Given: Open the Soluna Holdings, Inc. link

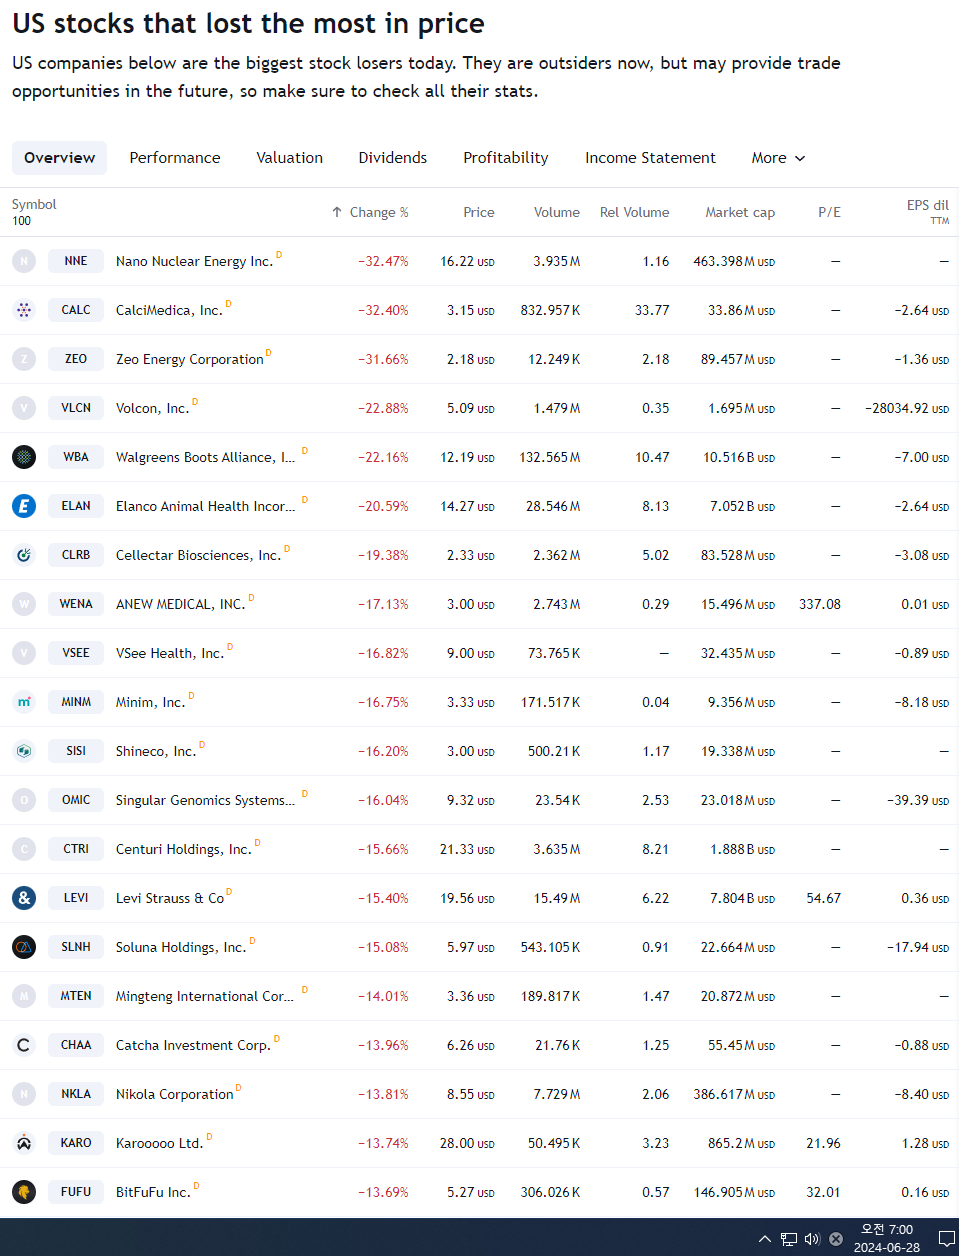Looking at the screenshot, I should (x=181, y=947).
